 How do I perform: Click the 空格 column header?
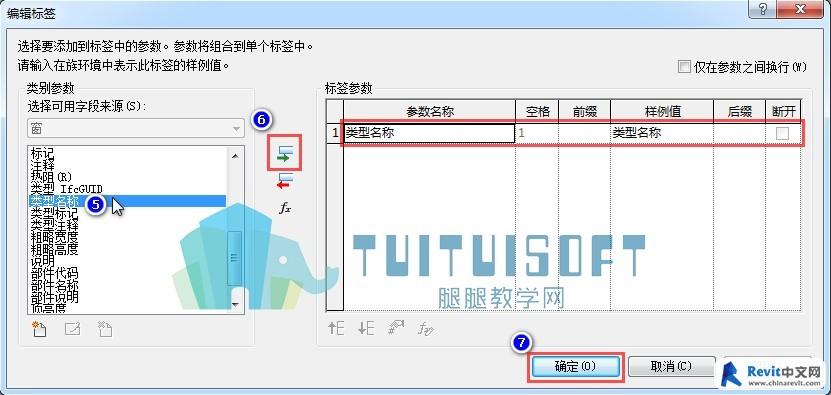(537, 111)
